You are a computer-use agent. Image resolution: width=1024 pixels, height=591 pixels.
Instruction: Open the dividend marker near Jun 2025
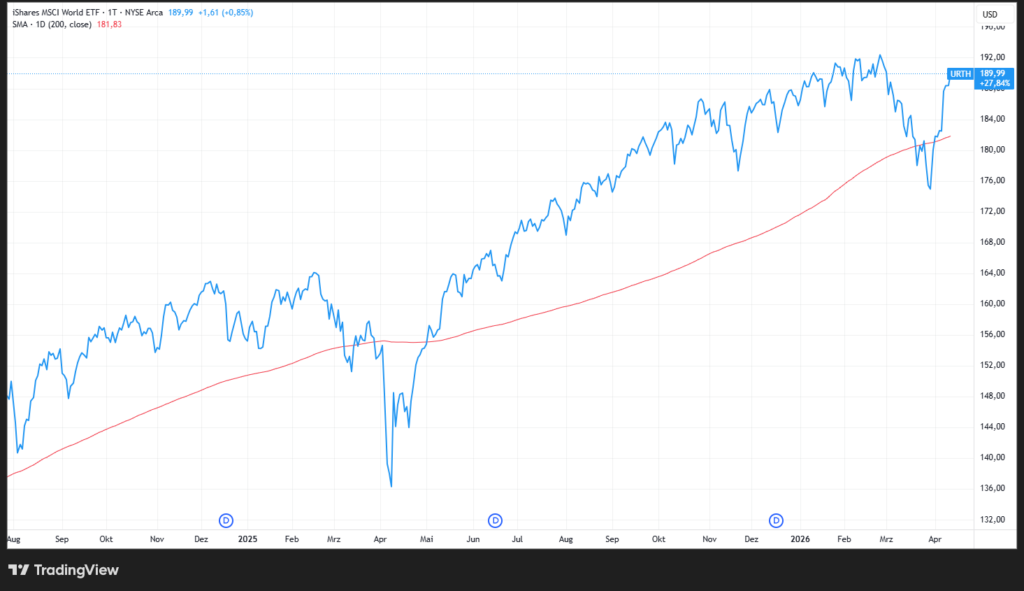point(494,519)
